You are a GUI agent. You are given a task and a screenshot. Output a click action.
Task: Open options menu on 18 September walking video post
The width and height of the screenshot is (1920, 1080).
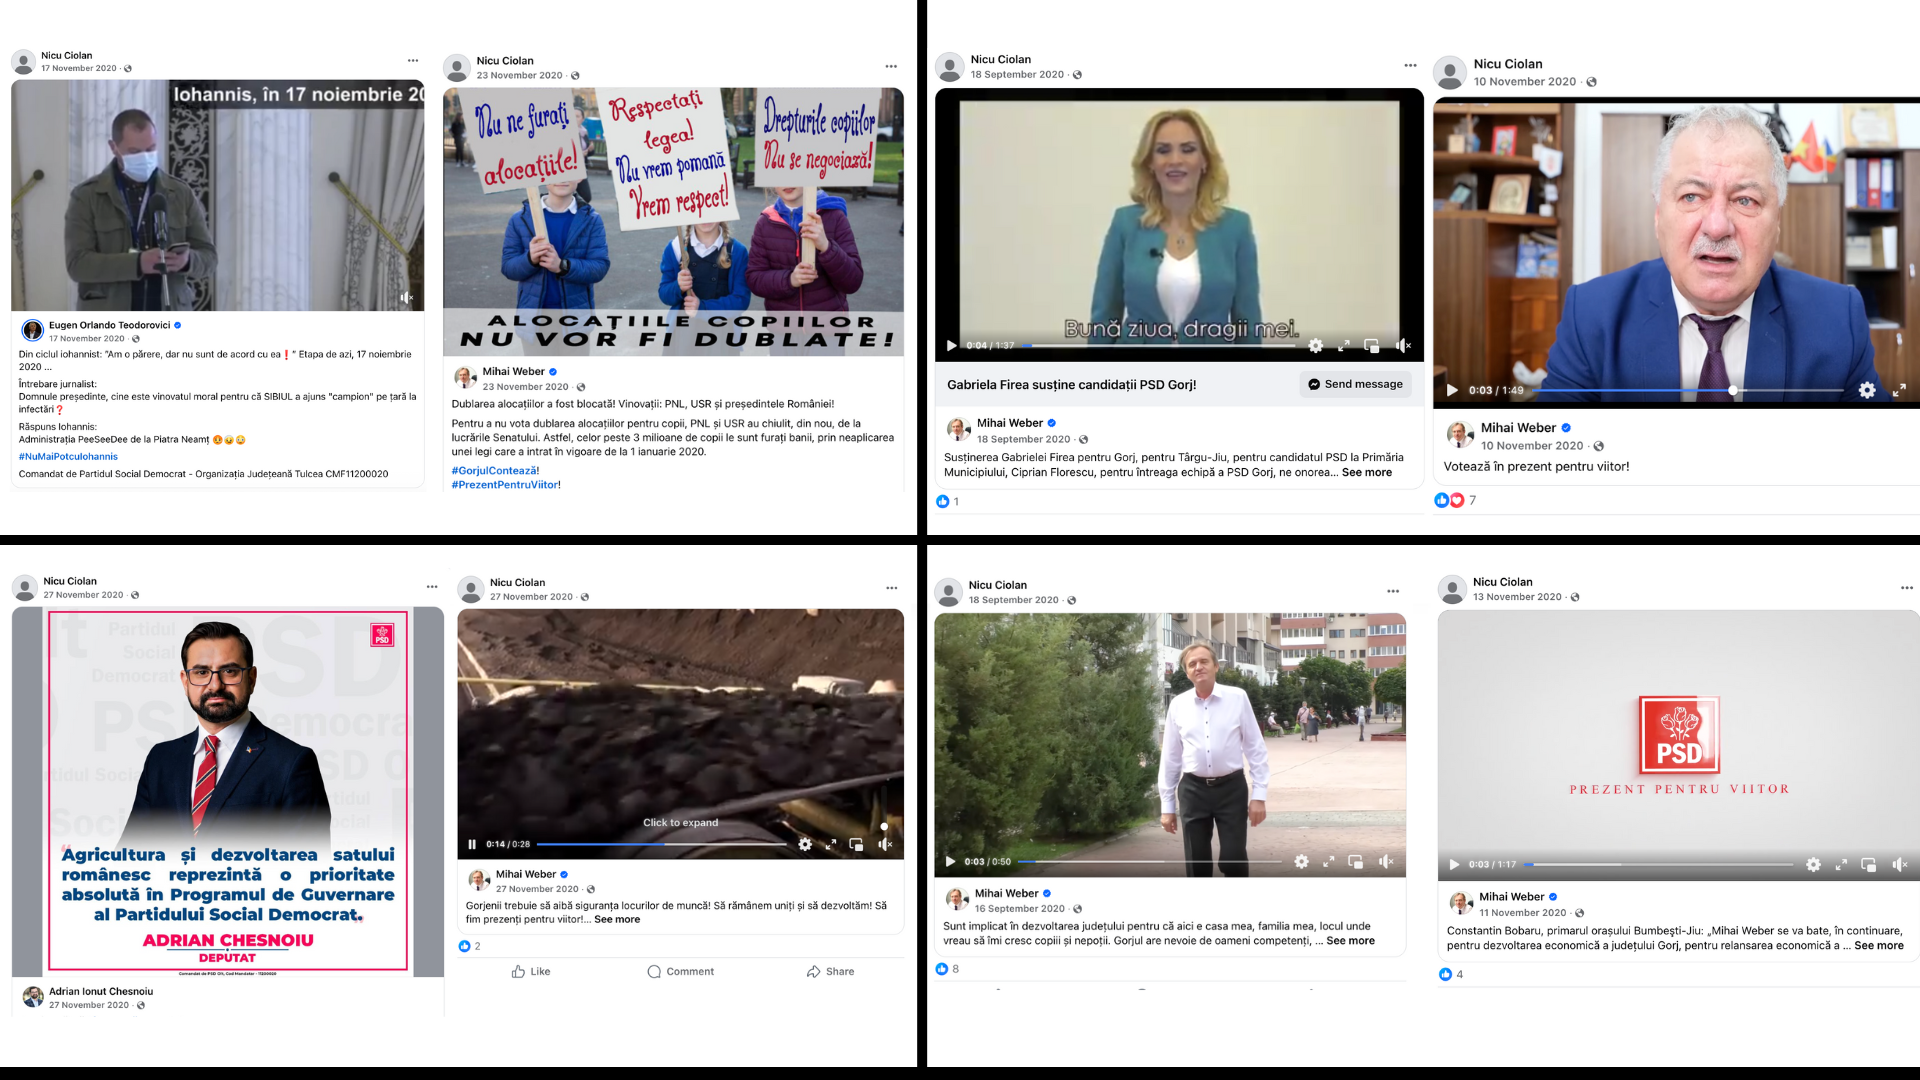(1393, 591)
